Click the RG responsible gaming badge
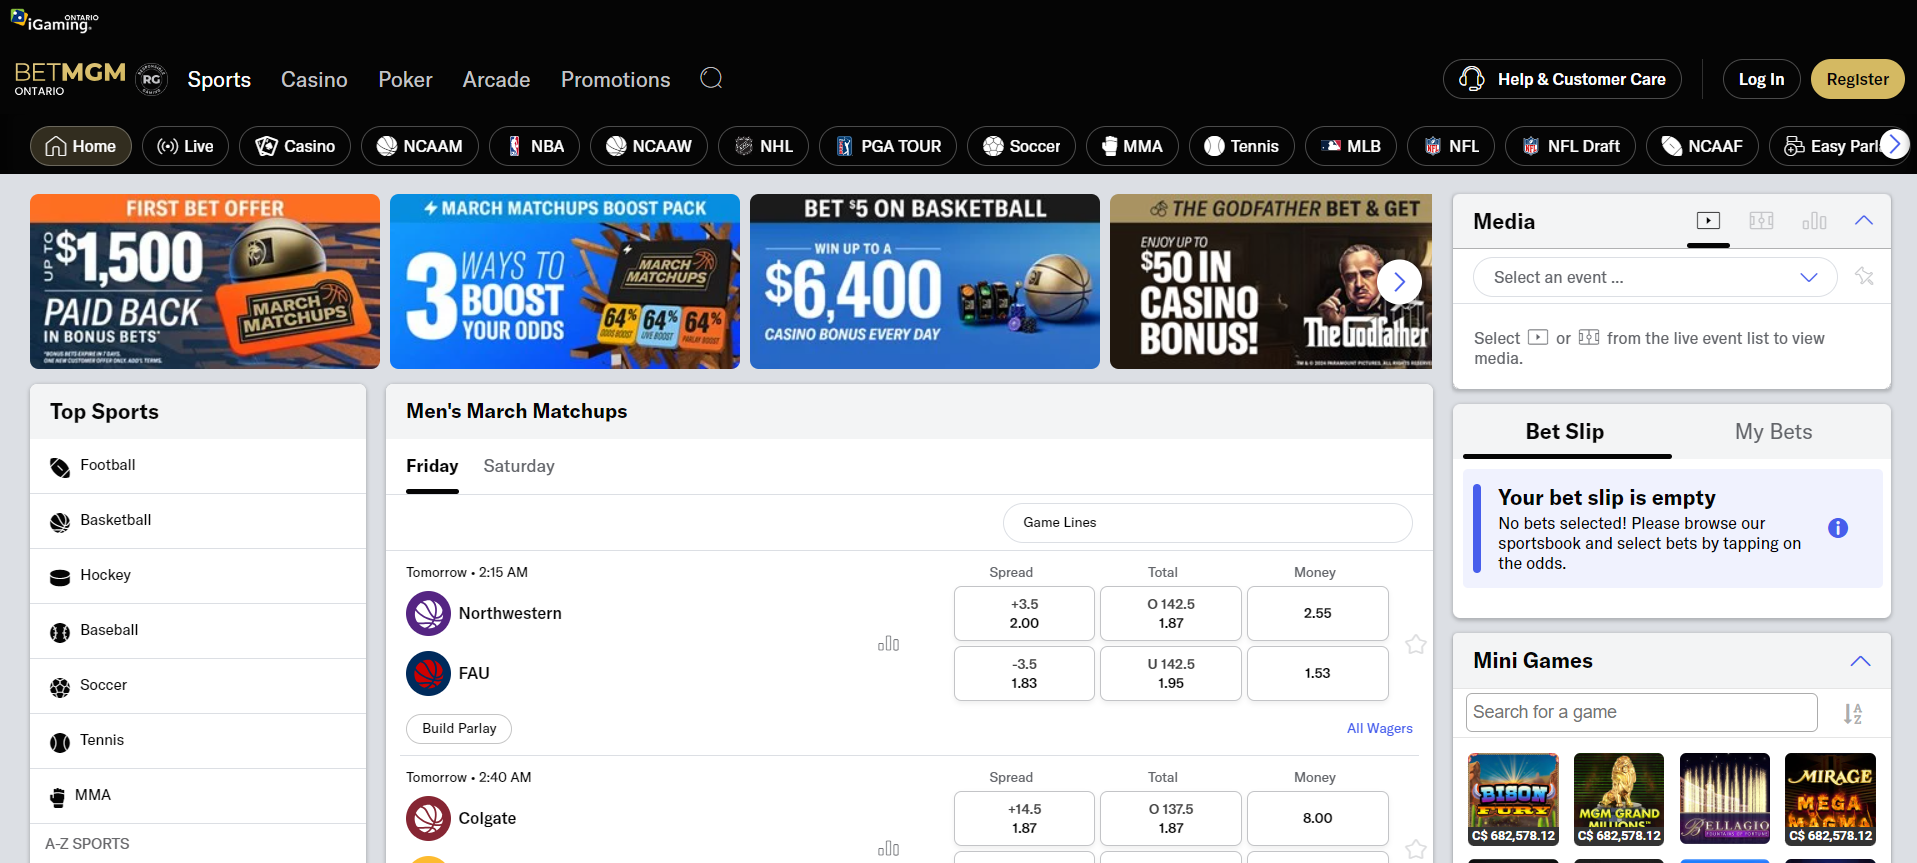1917x863 pixels. coord(151,79)
